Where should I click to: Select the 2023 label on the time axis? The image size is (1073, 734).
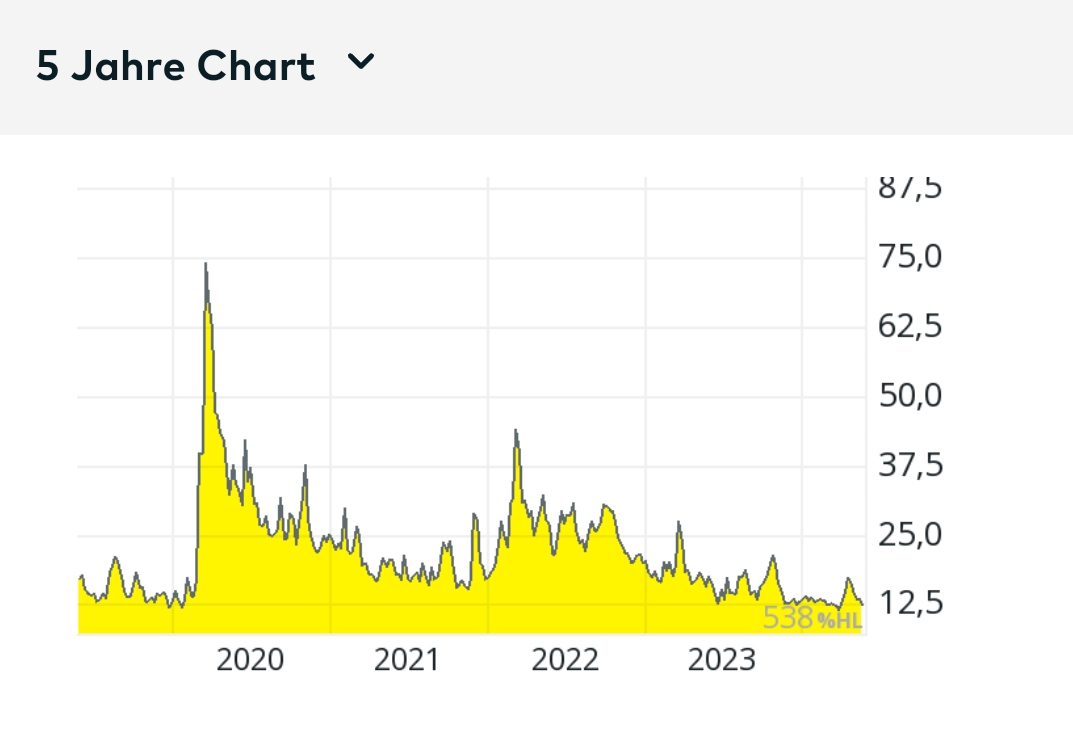pos(722,660)
